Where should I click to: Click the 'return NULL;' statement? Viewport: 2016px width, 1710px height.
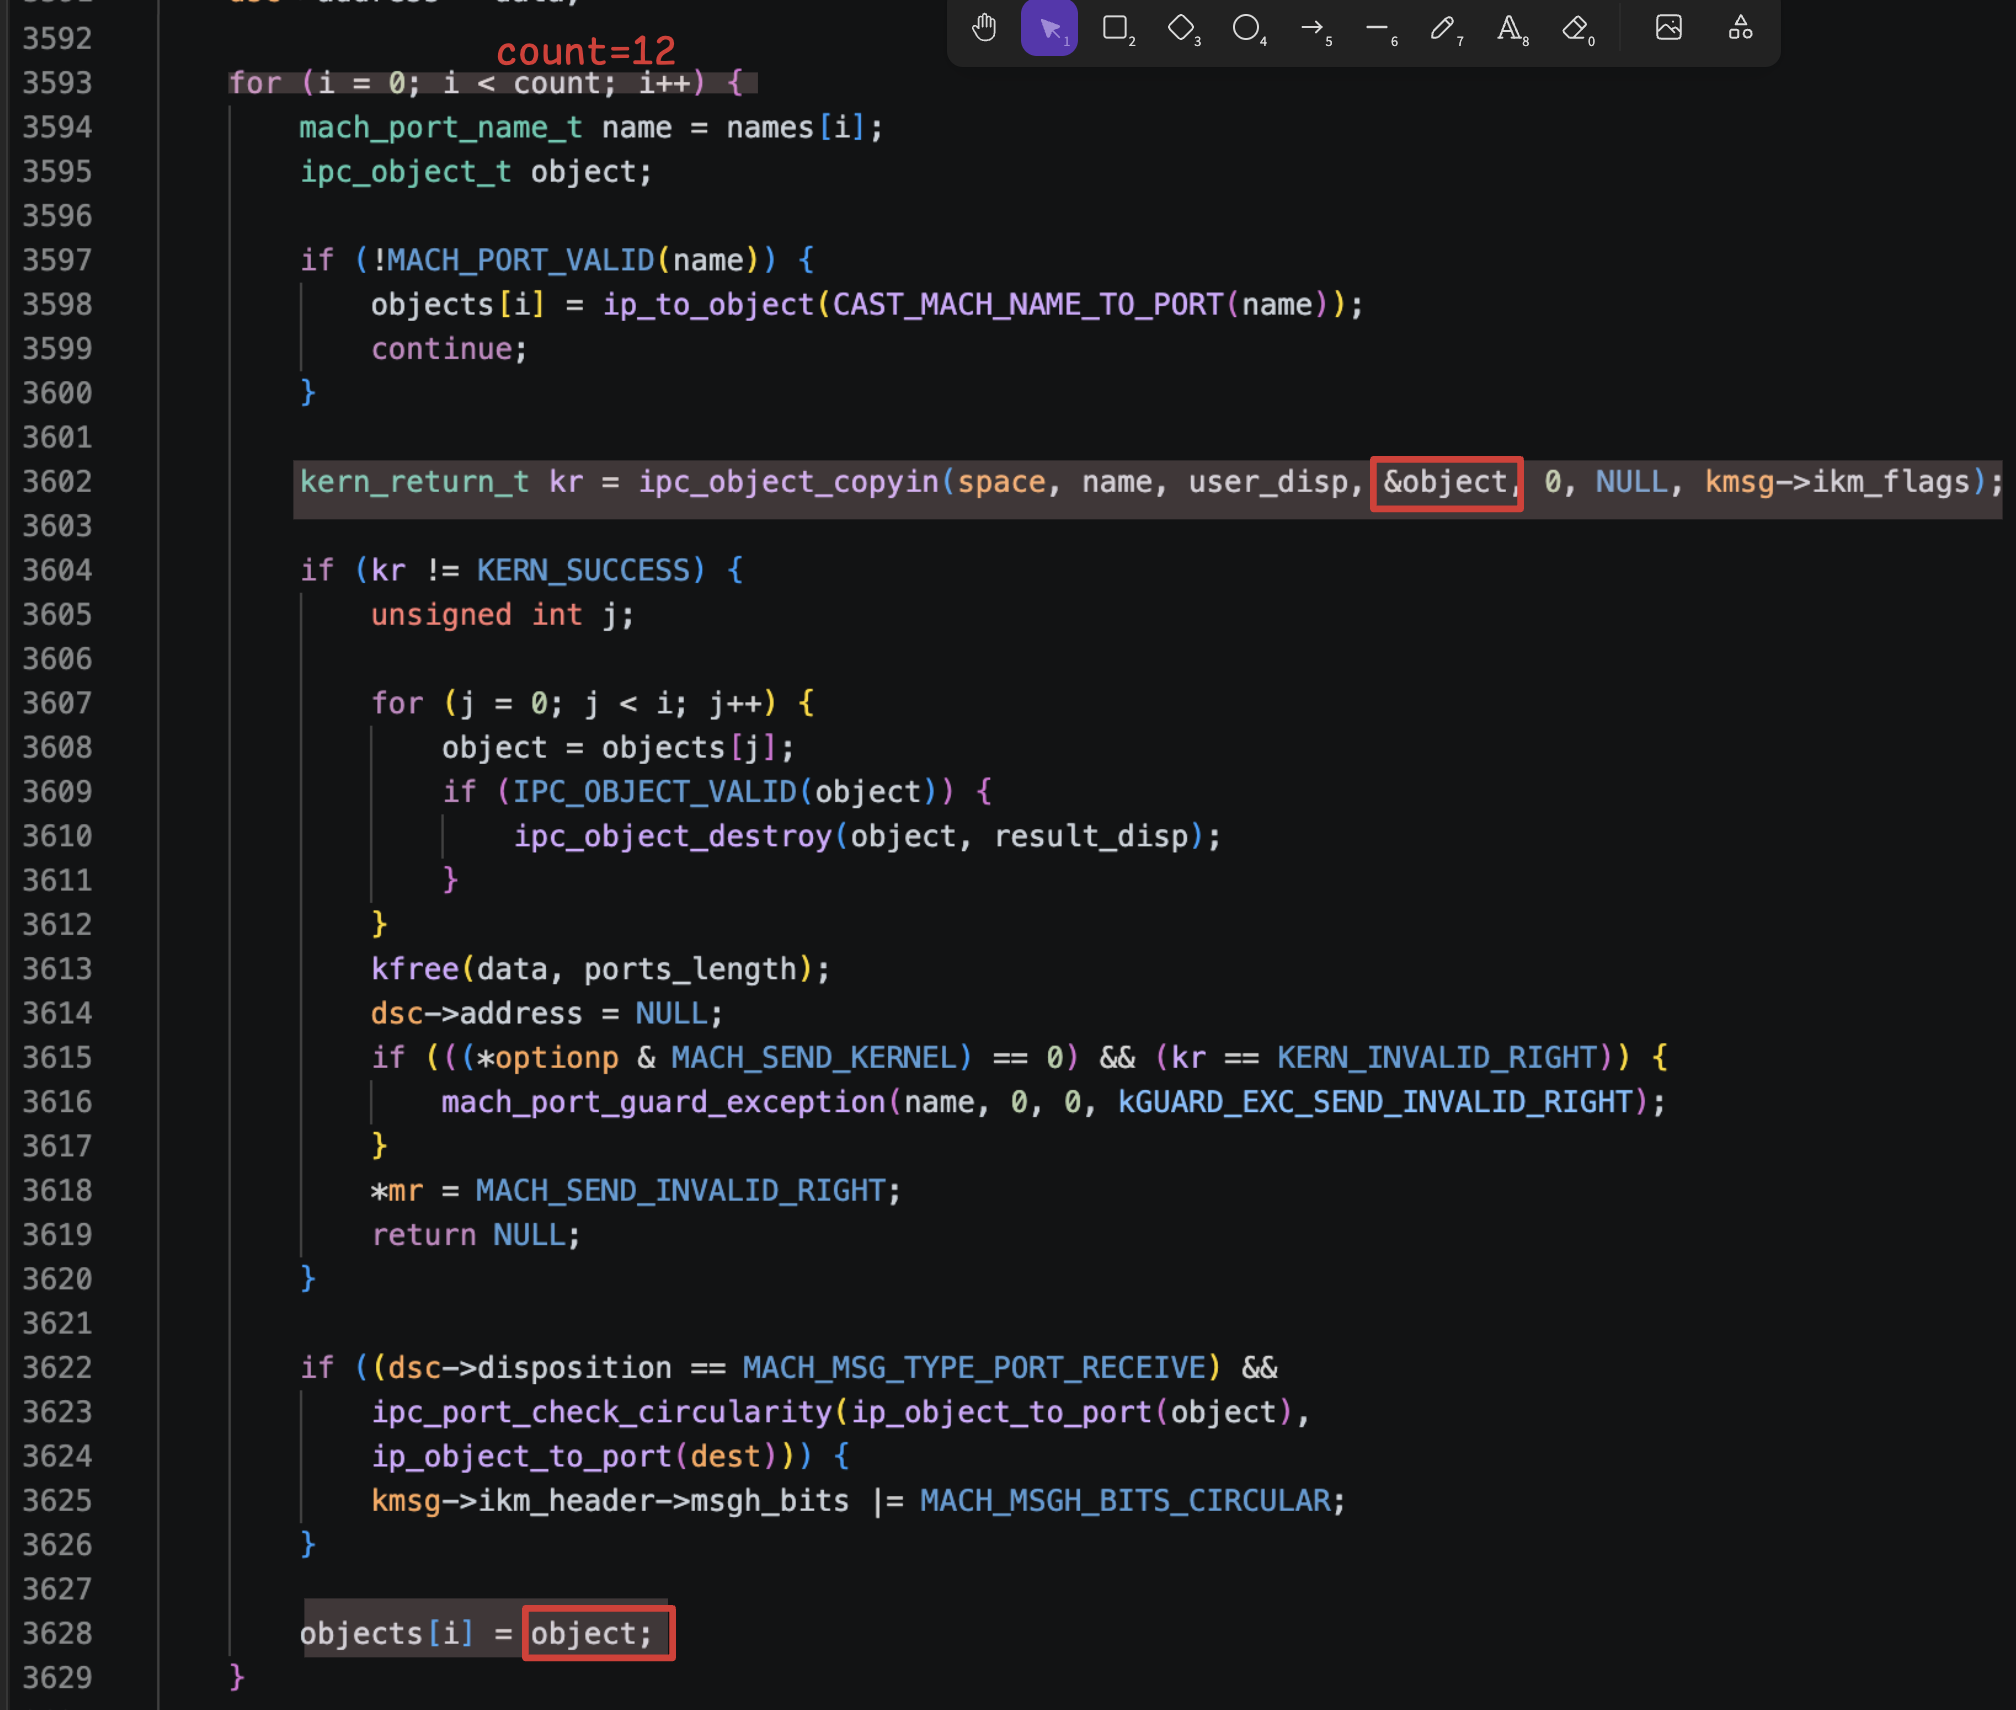[x=476, y=1235]
